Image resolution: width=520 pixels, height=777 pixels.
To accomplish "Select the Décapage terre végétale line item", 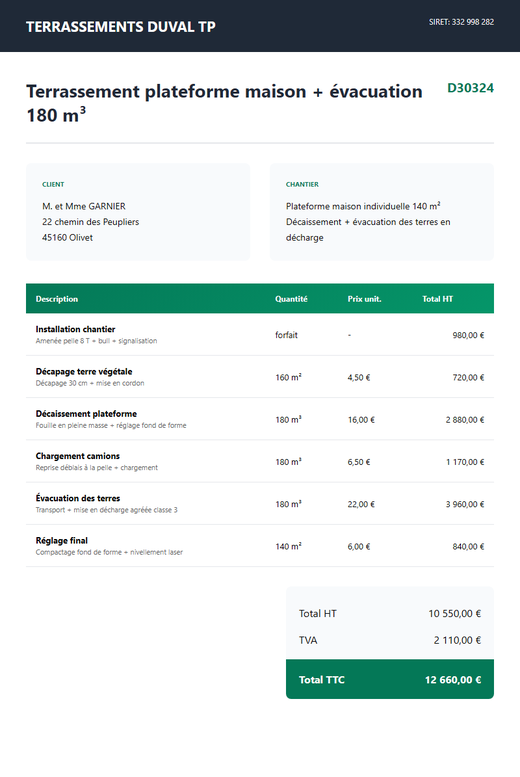I will [x=260, y=377].
